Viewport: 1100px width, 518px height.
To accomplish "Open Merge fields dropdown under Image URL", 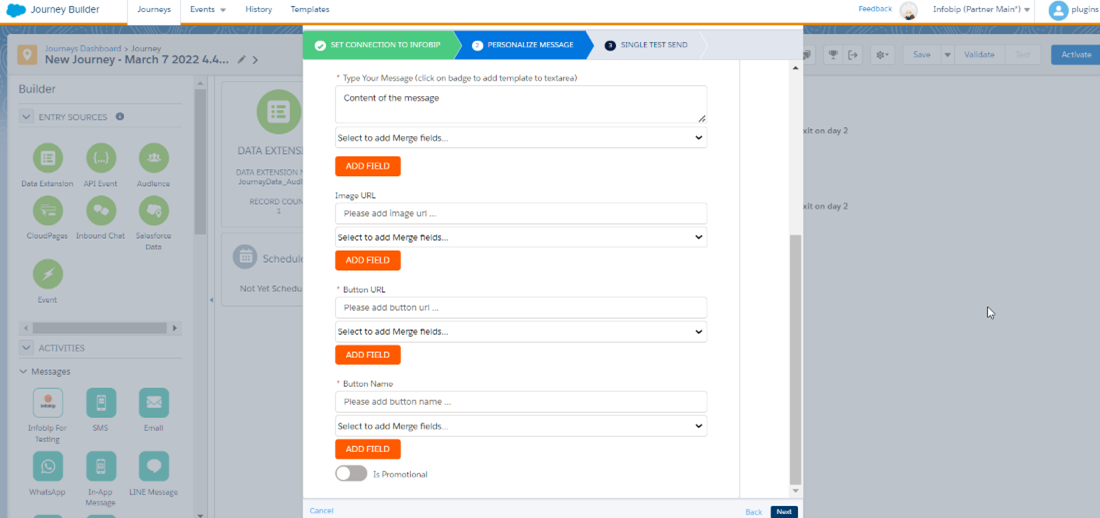I will 521,237.
